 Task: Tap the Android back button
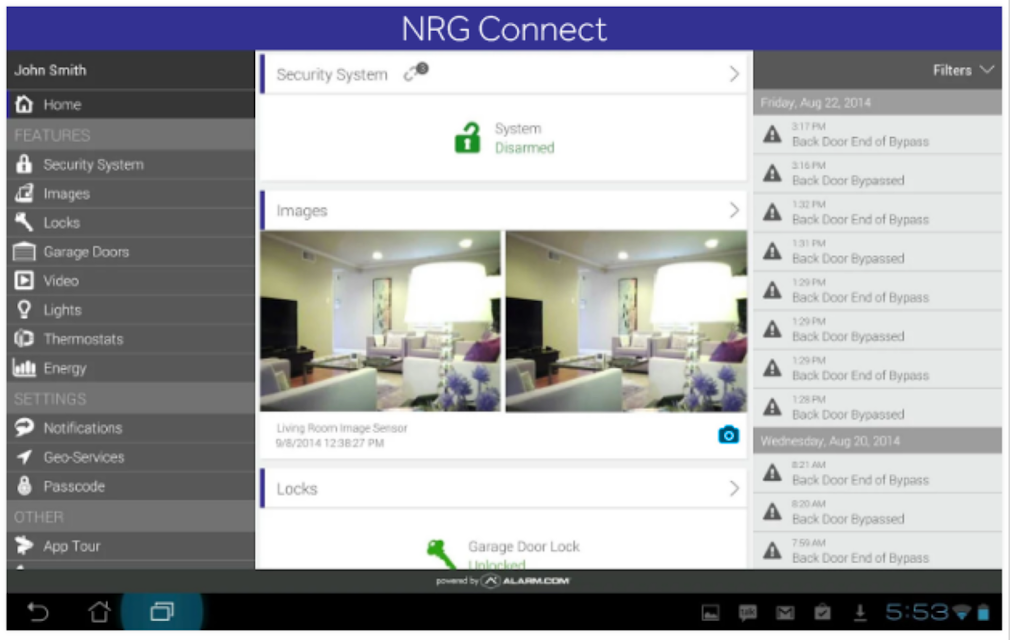click(38, 611)
